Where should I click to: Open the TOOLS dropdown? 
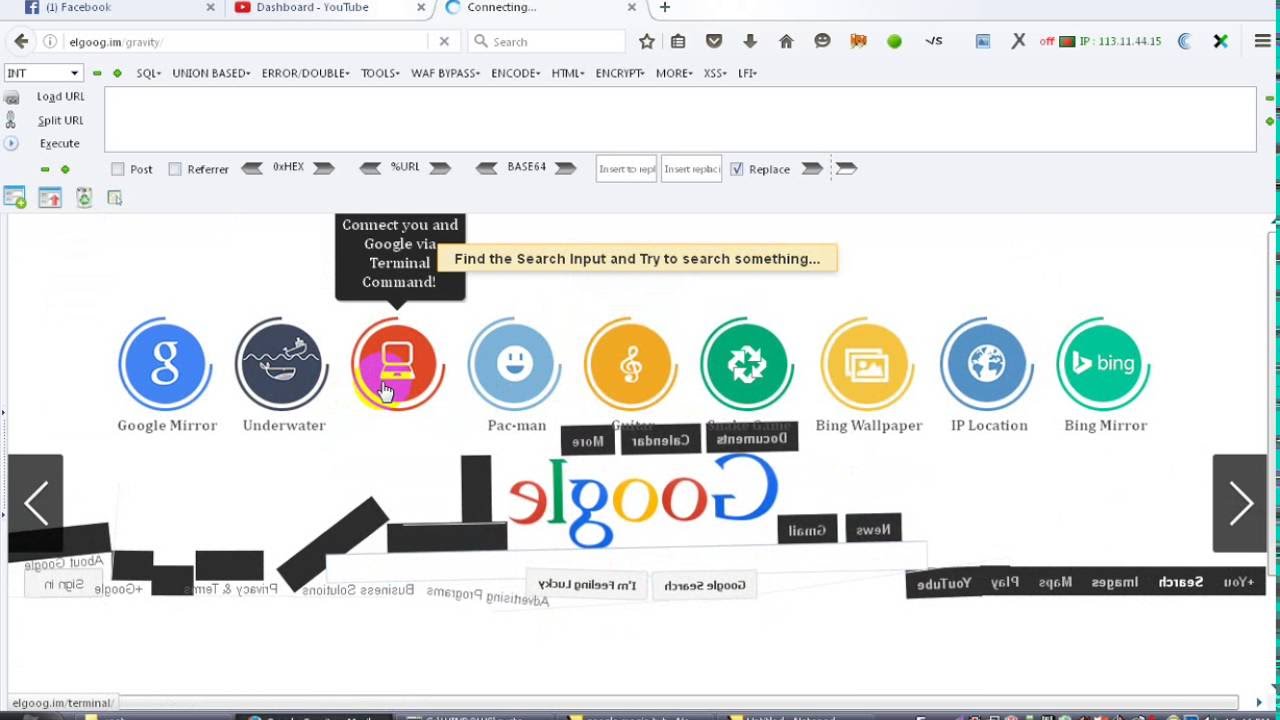tap(380, 73)
